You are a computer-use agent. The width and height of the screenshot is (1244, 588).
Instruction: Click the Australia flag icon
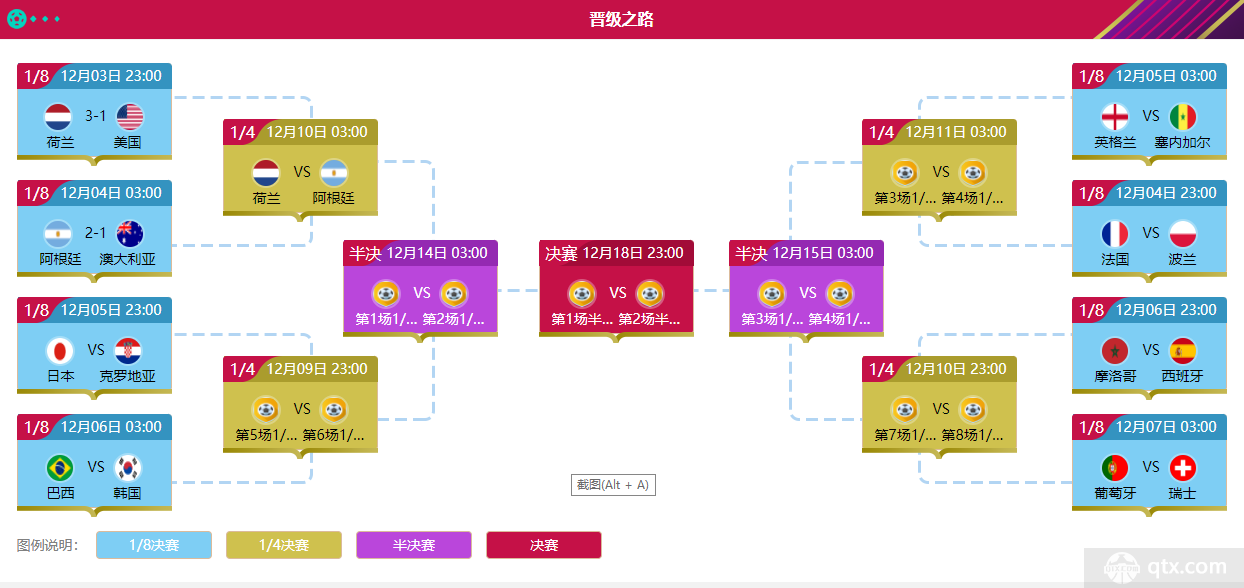click(x=130, y=233)
